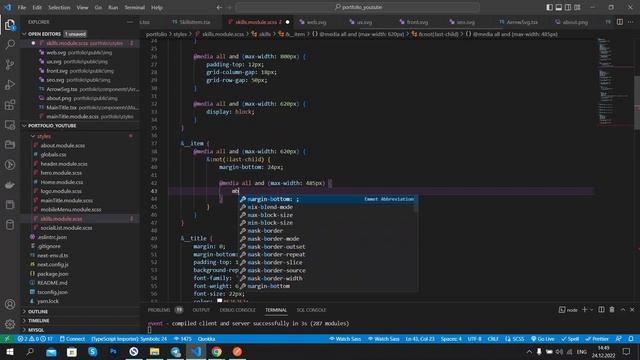
Task: Open the Accounts menu icon
Action: [10, 304]
